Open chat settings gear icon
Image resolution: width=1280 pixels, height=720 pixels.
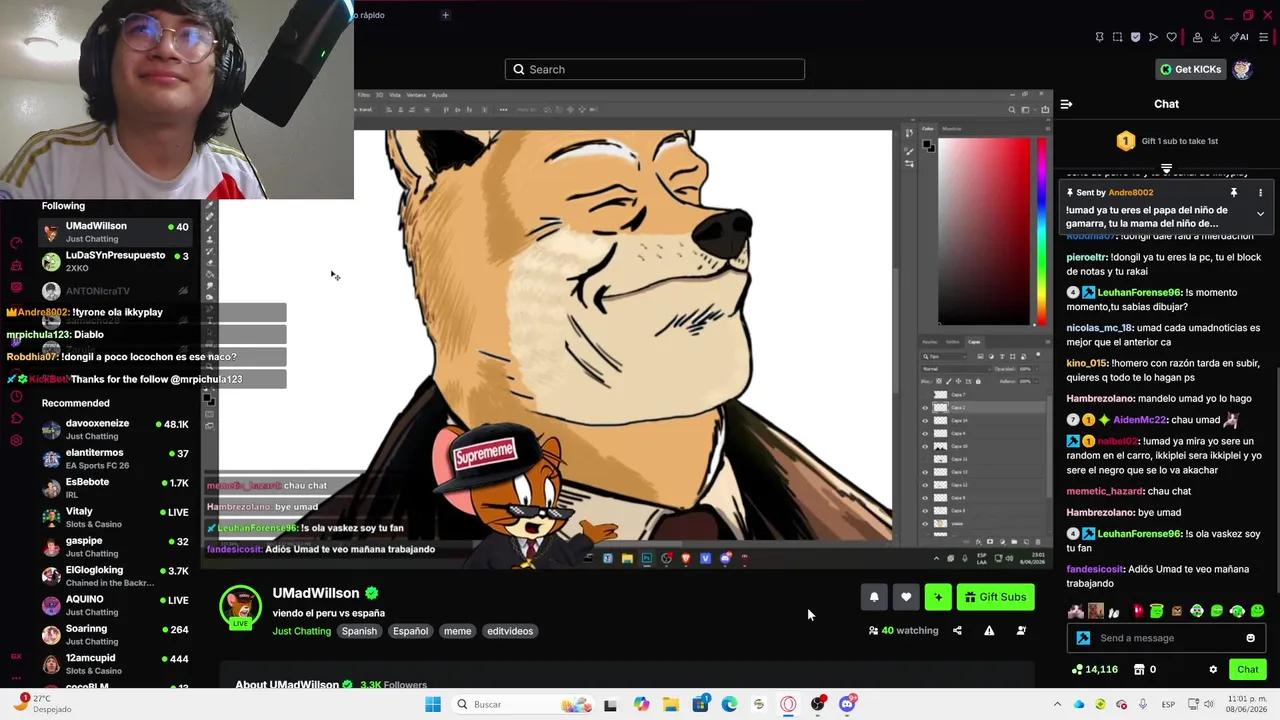click(1213, 669)
